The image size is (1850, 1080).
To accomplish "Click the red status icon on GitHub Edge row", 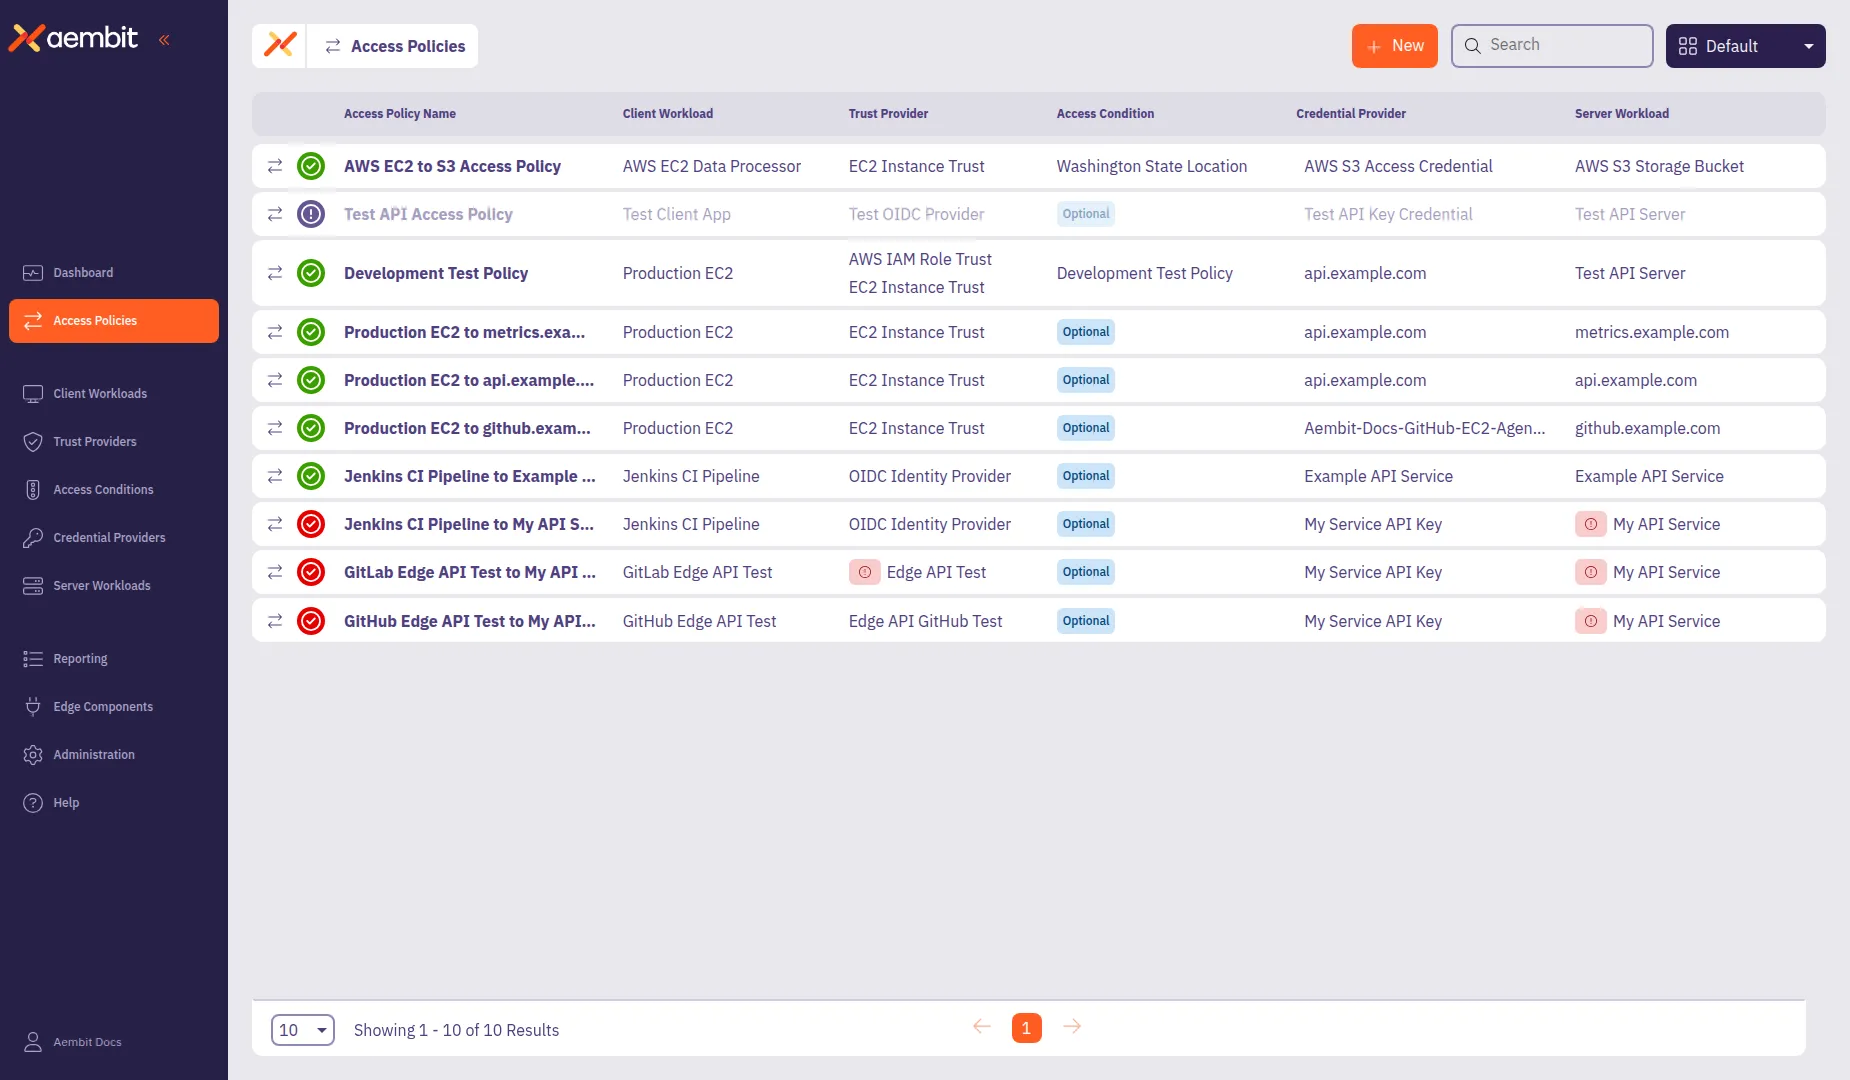I will [311, 620].
